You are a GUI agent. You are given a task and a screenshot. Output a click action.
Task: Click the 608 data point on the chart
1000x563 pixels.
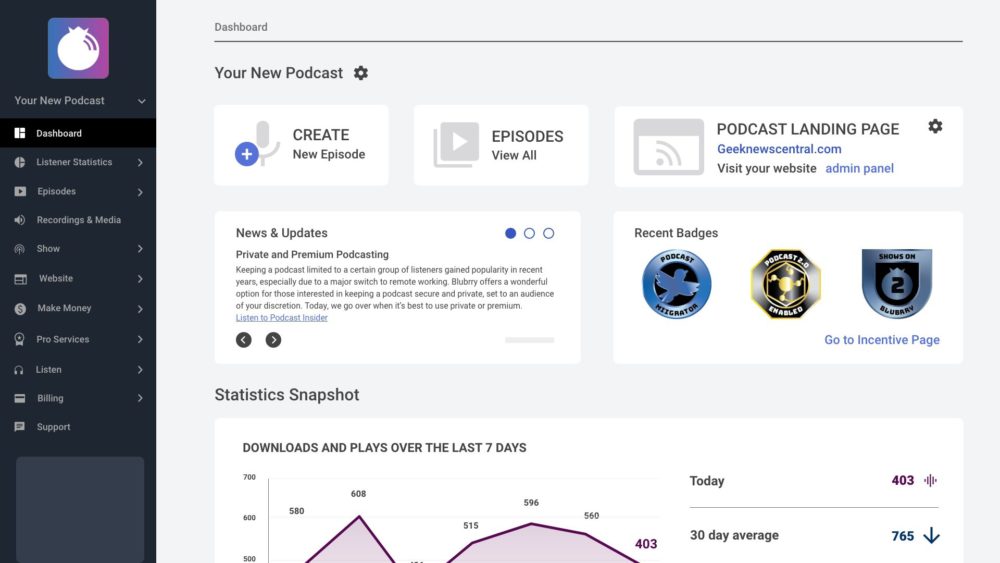tap(359, 516)
